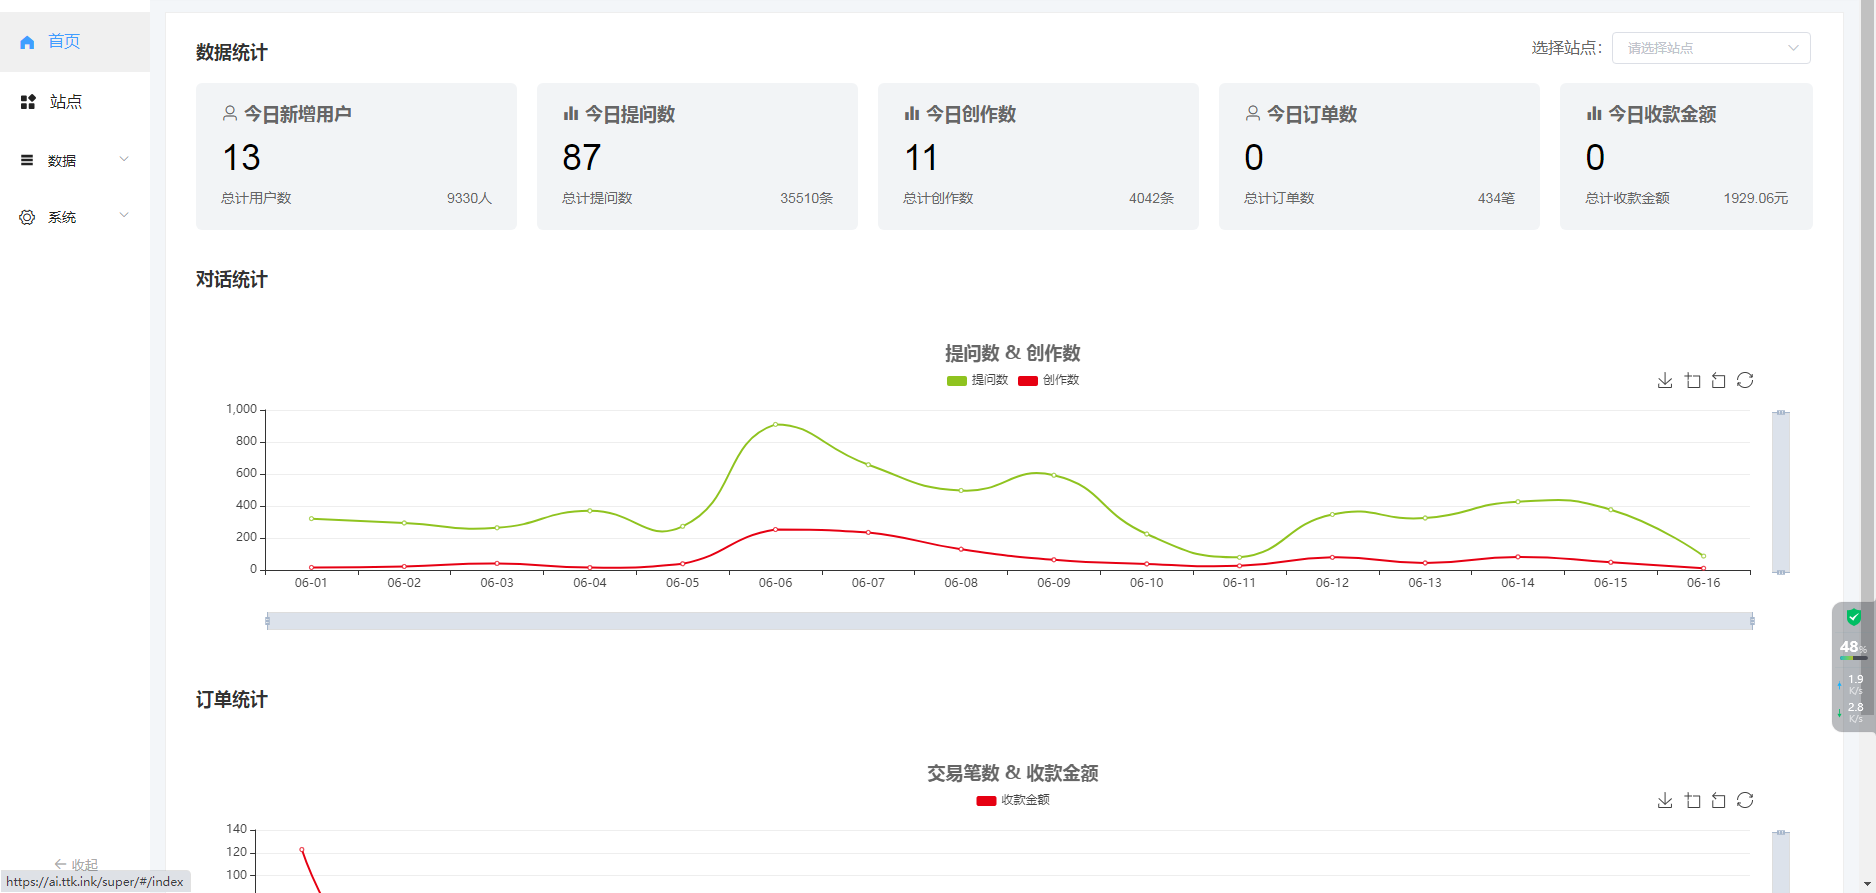Click the gear icon beside 系统
Image resolution: width=1876 pixels, height=893 pixels.
(x=27, y=217)
